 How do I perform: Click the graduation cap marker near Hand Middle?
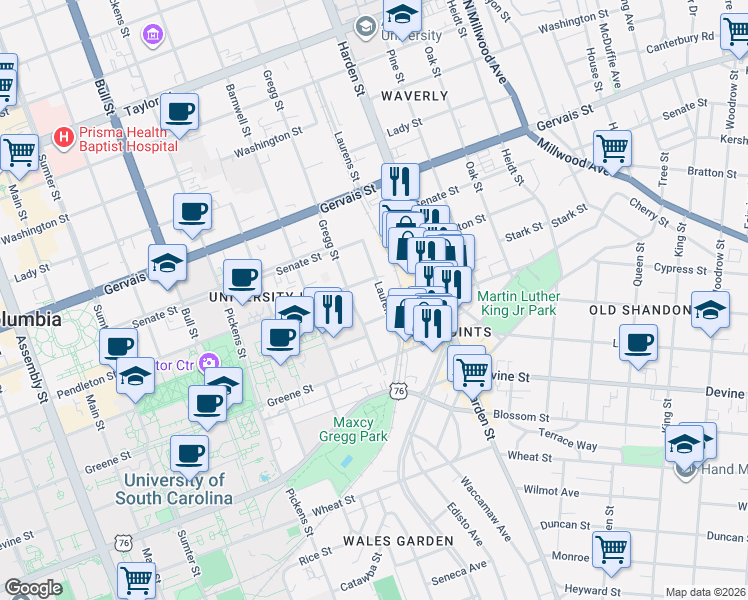click(x=684, y=447)
